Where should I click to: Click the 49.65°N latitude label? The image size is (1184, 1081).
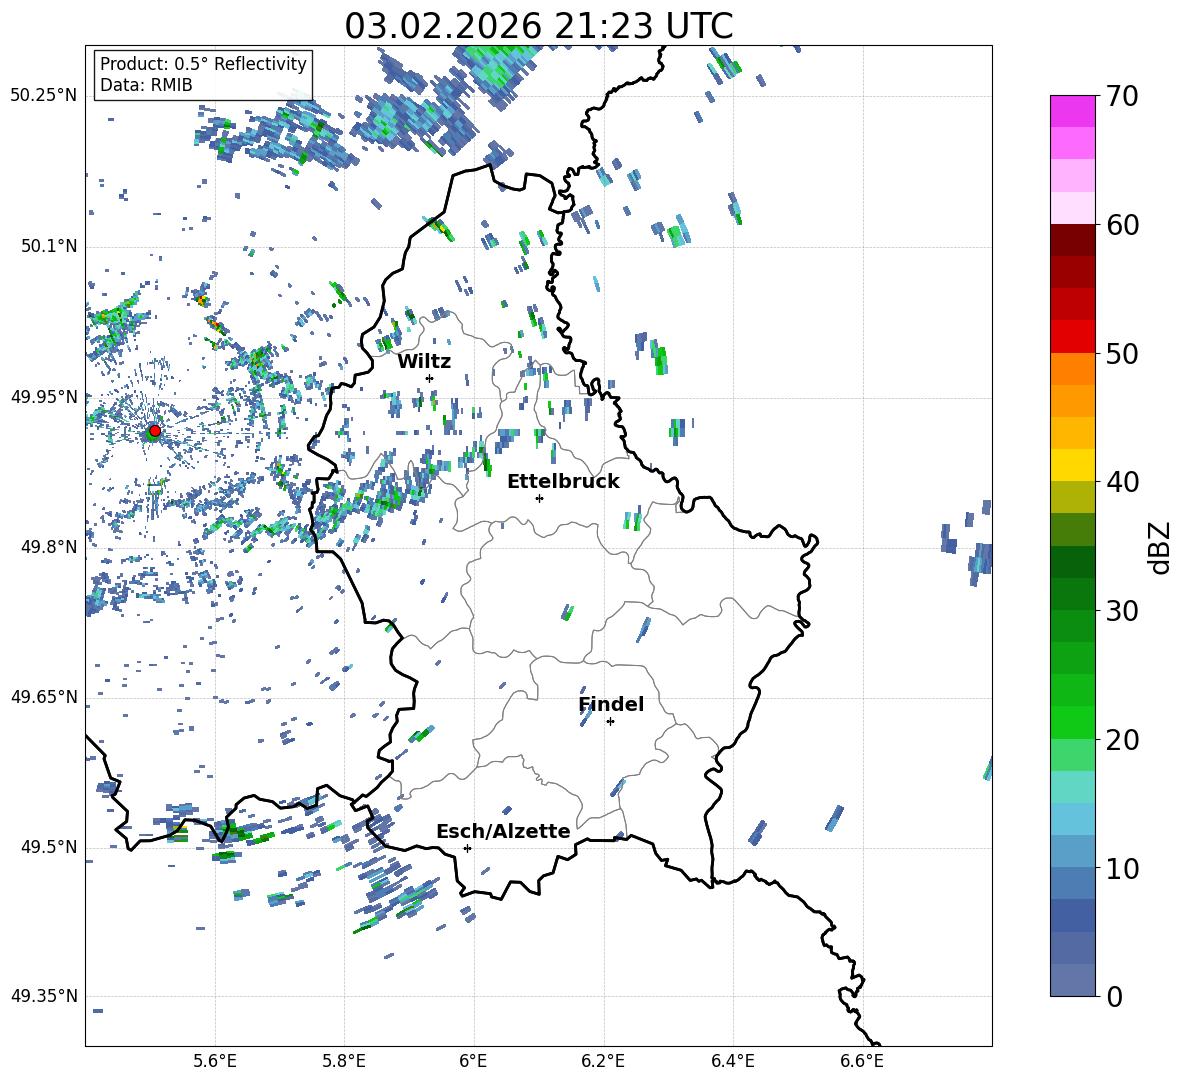click(44, 696)
